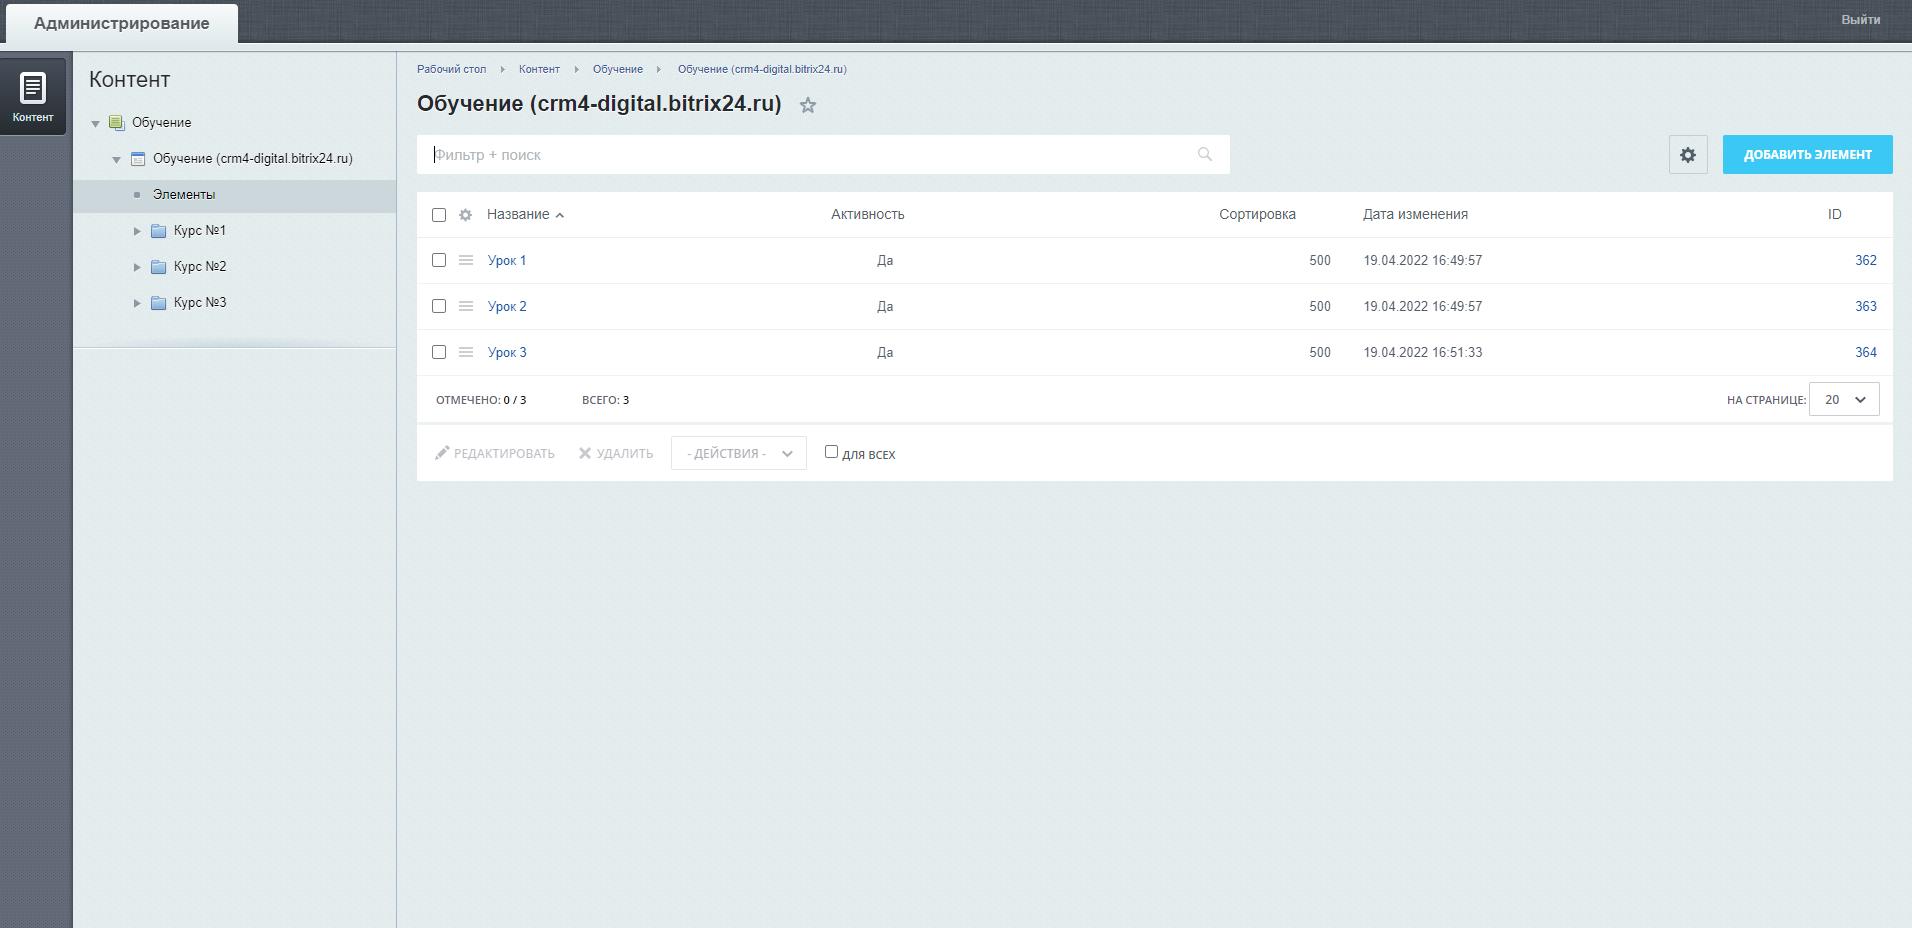Open column settings gear in table header
The height and width of the screenshot is (928, 1912).
(465, 215)
